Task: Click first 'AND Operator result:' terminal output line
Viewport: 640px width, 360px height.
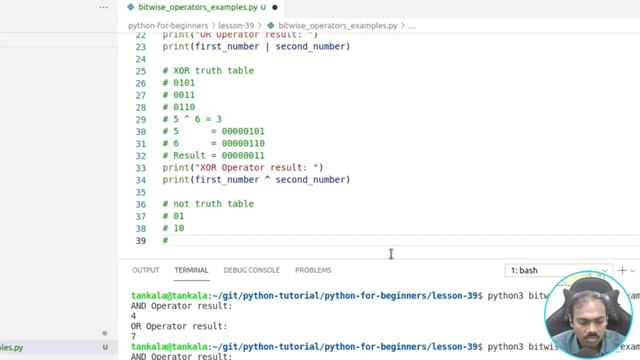Action: click(x=181, y=306)
